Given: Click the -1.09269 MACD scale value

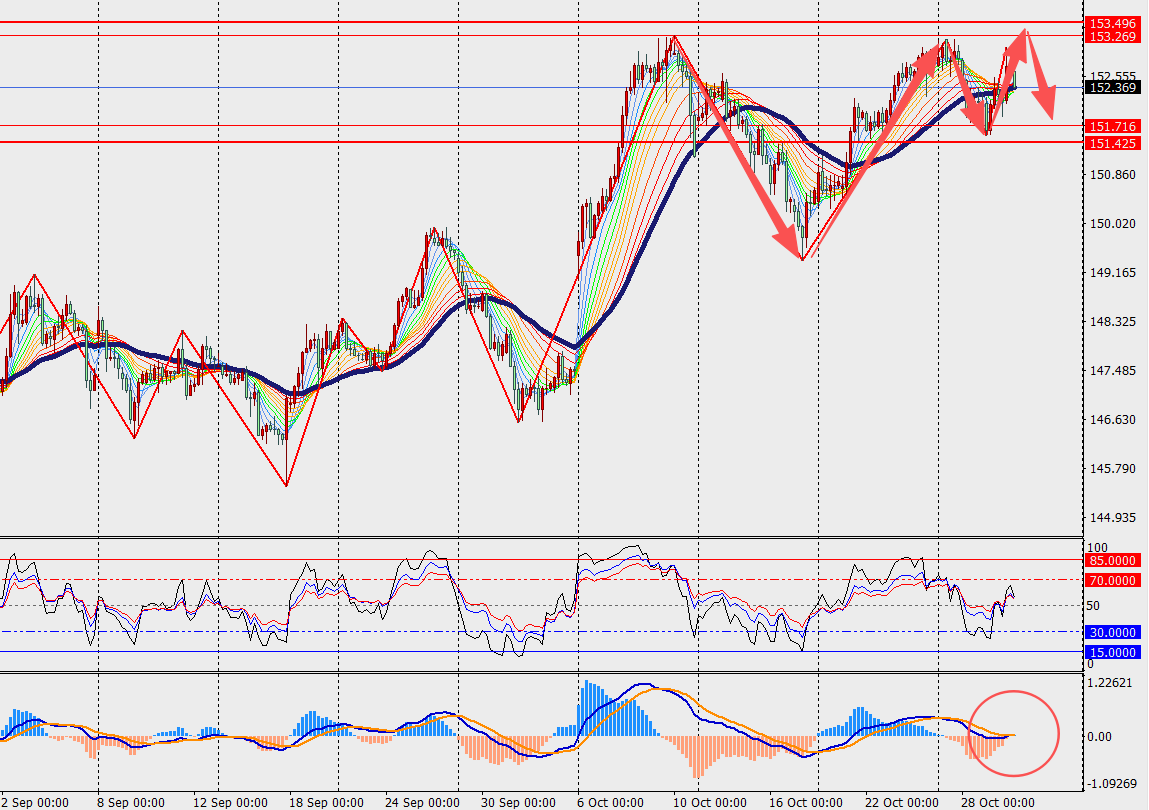Looking at the screenshot, I should pos(1113,783).
